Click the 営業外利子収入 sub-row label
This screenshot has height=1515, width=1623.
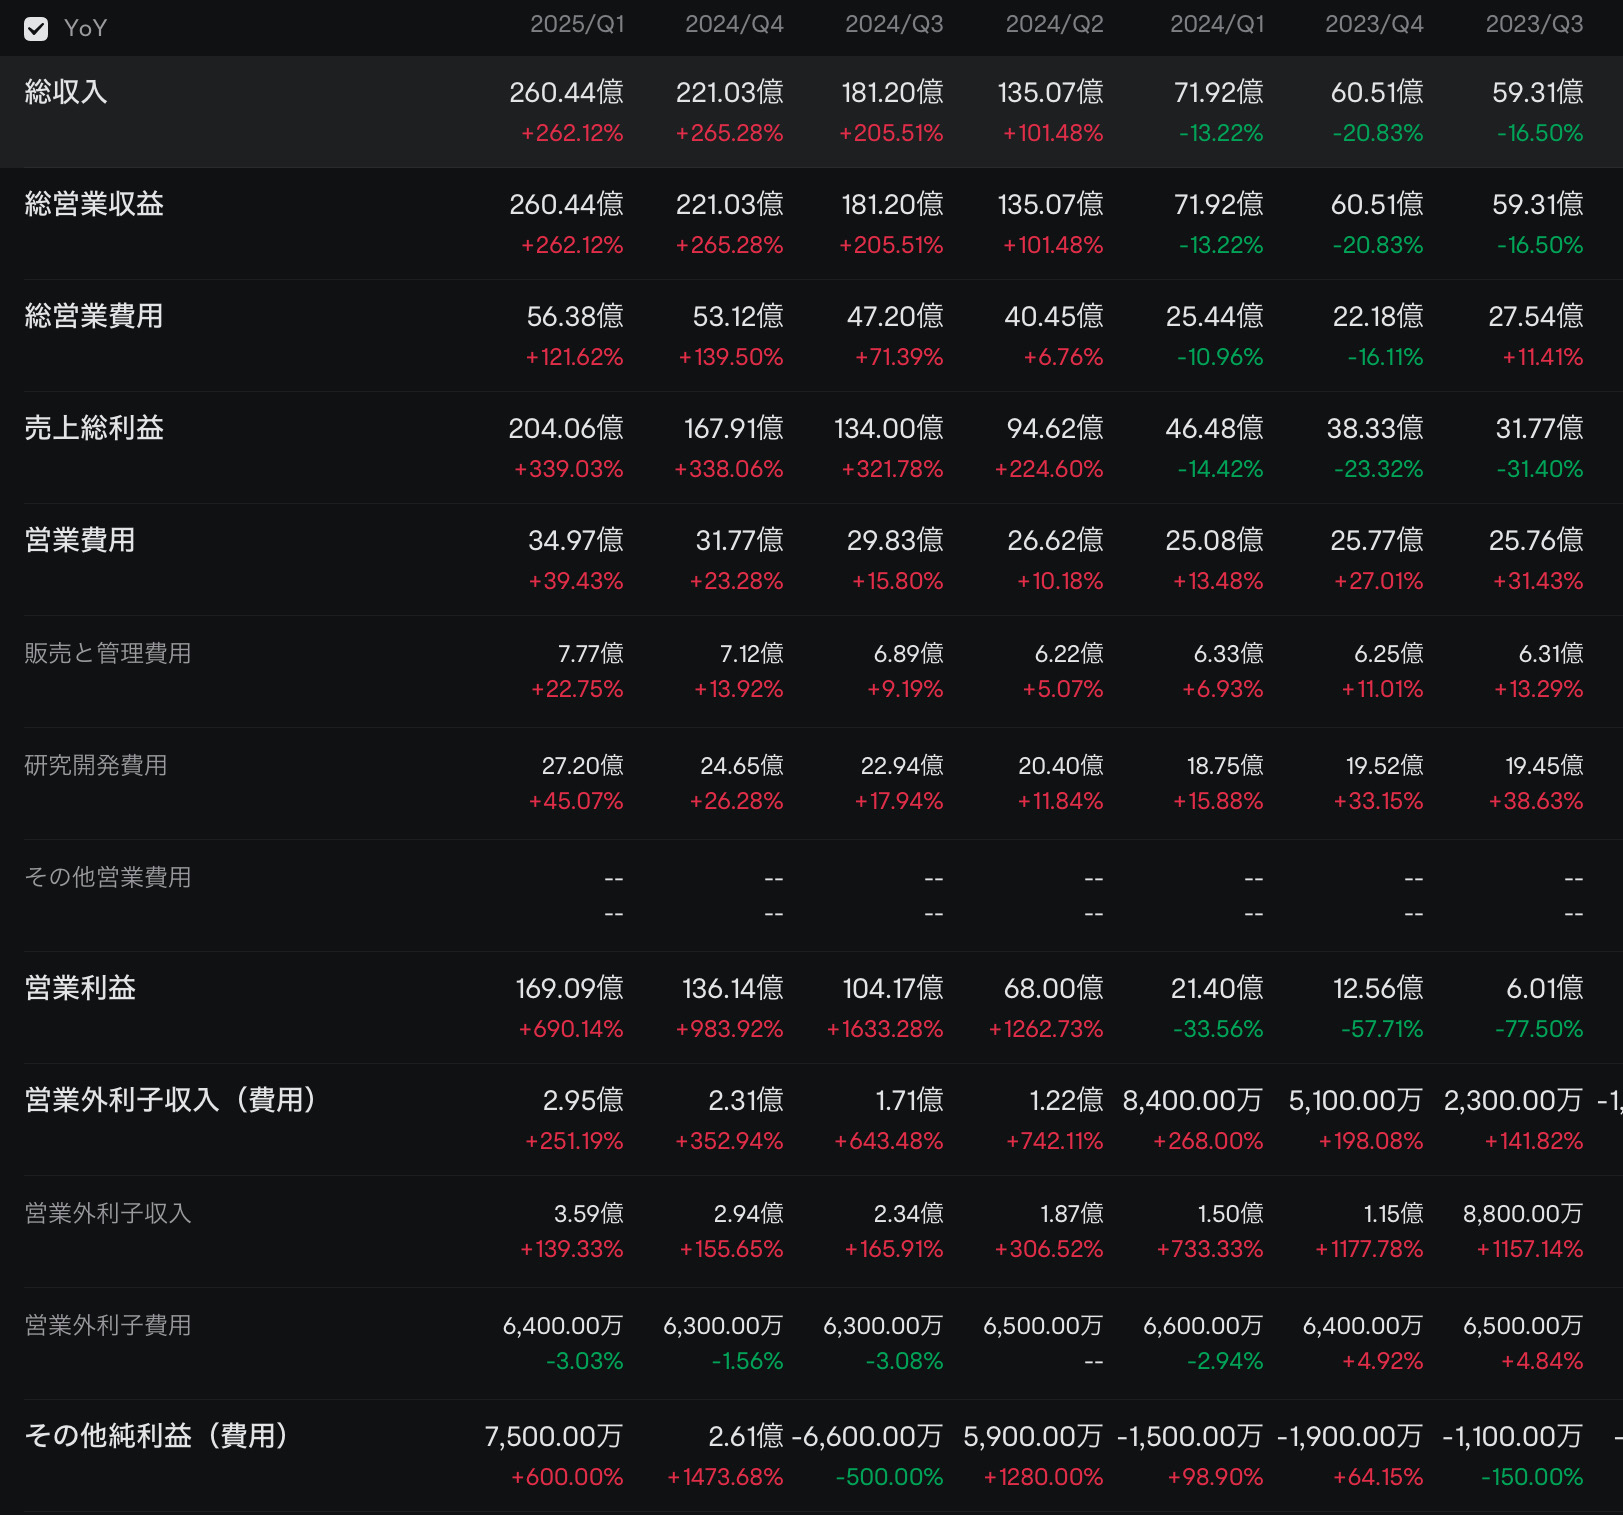(108, 1213)
